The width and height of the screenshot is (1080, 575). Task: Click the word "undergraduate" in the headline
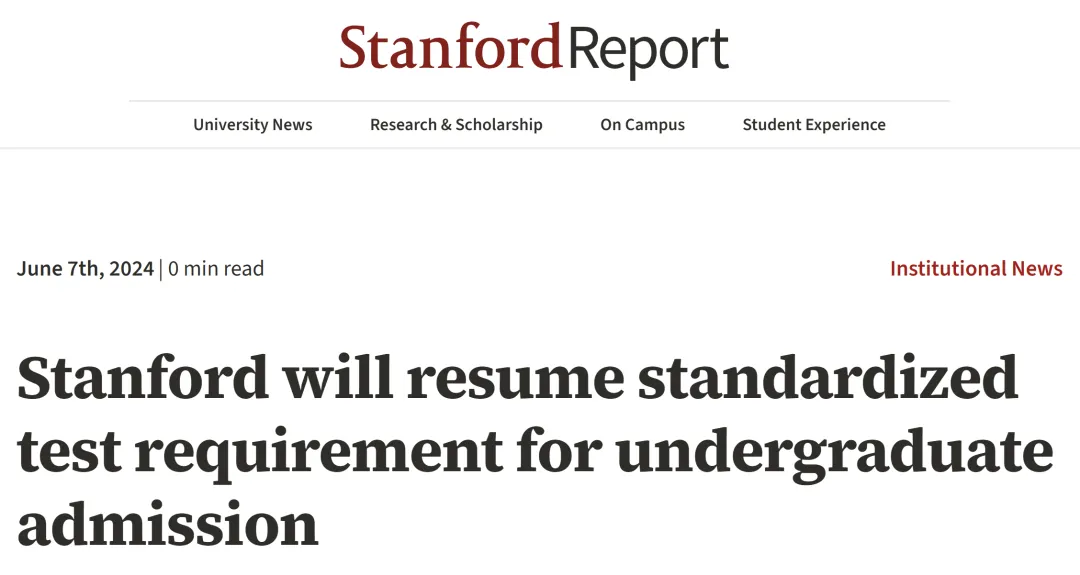(x=834, y=453)
